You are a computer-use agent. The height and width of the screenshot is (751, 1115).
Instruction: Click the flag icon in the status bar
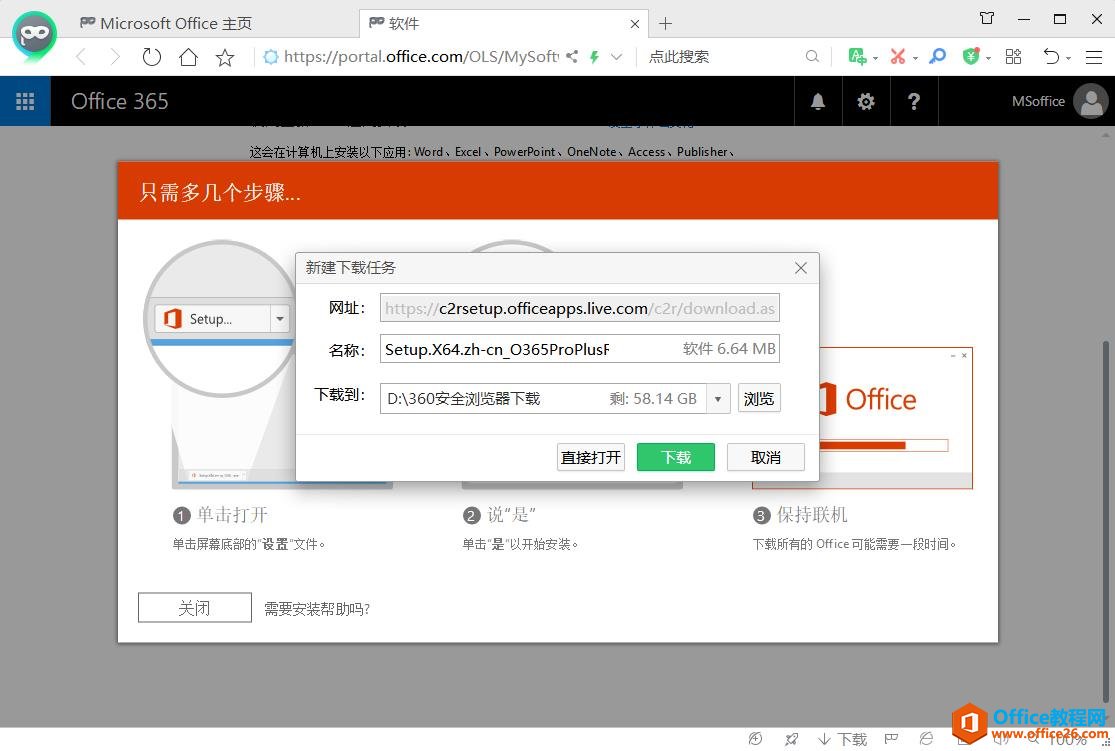[891, 740]
